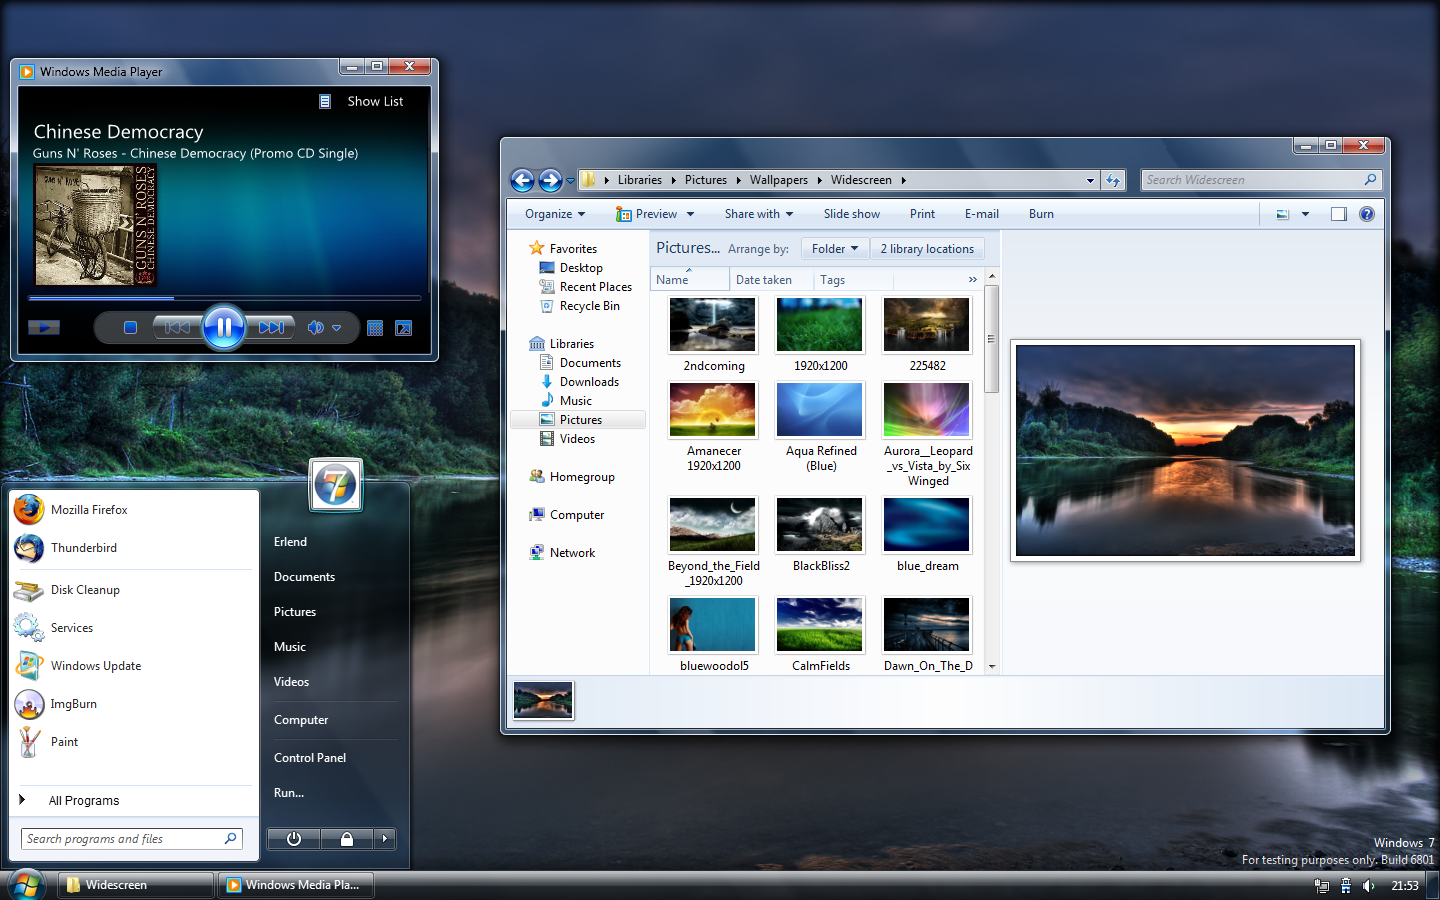
Task: Open Network in navigation pane
Action: coord(561,553)
